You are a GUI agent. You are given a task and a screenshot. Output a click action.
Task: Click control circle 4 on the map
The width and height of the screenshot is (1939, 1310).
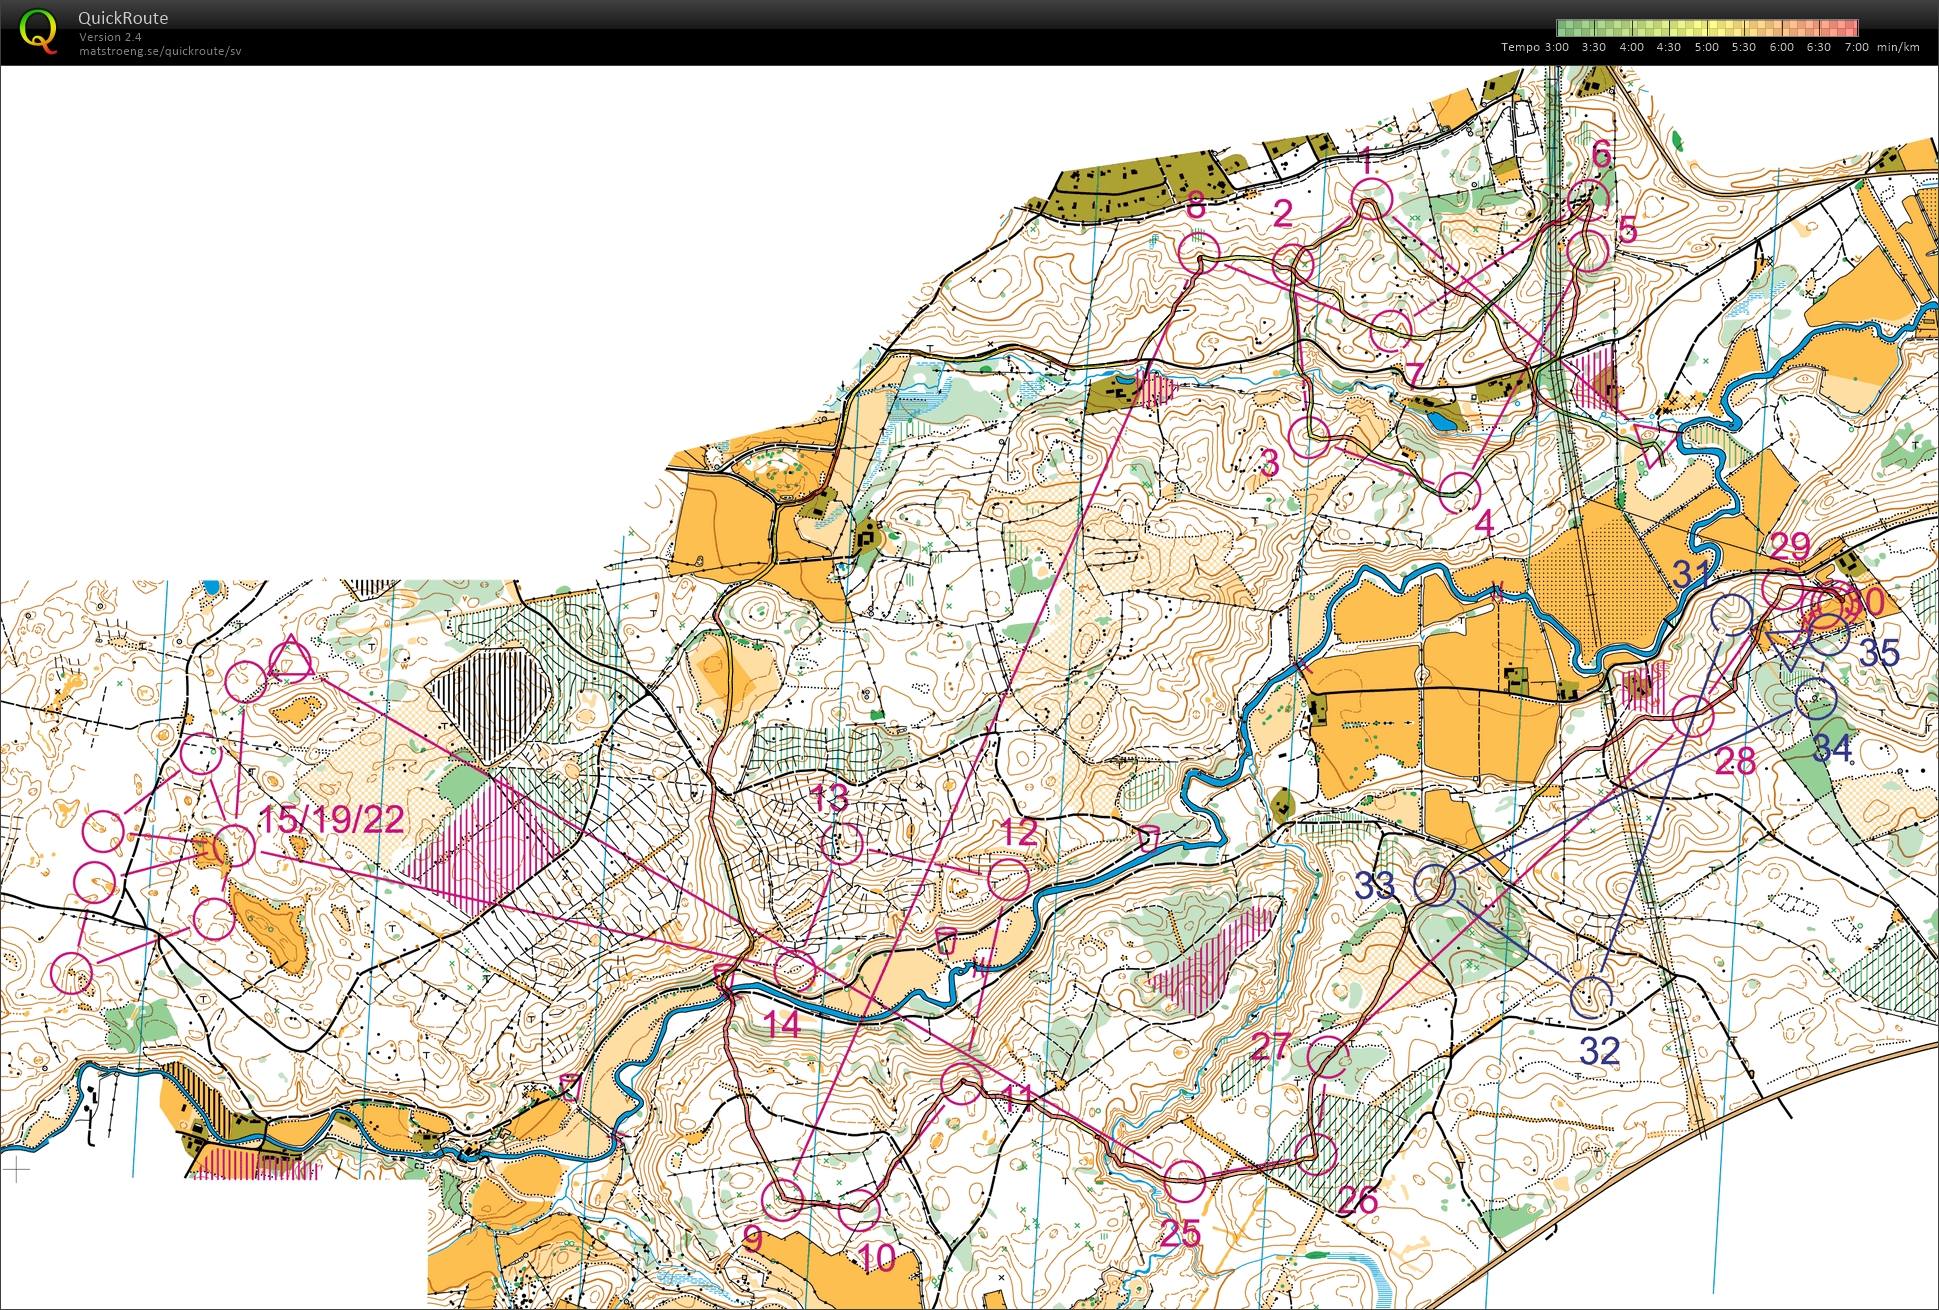[x=1459, y=493]
